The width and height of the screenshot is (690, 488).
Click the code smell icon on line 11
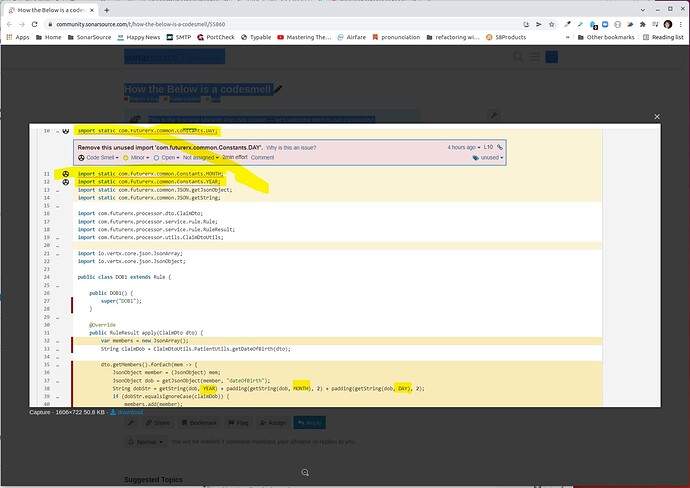coord(66,174)
